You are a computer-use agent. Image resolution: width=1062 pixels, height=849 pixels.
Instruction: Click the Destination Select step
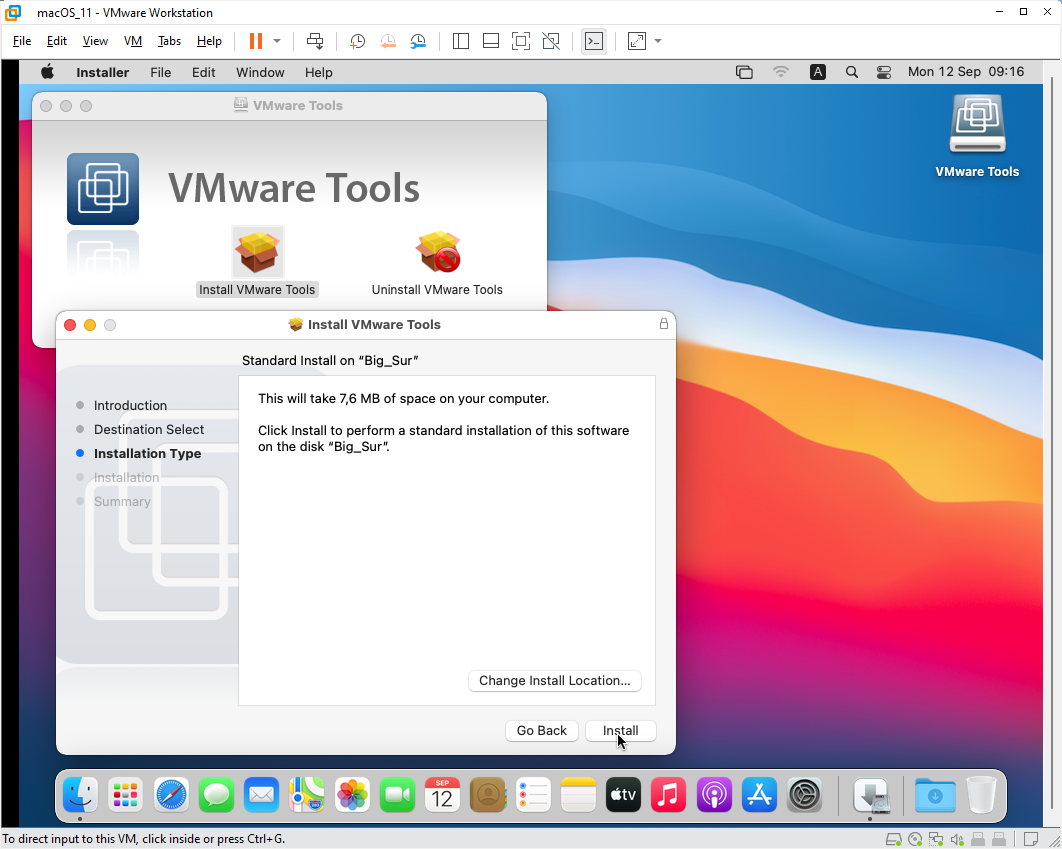point(149,429)
